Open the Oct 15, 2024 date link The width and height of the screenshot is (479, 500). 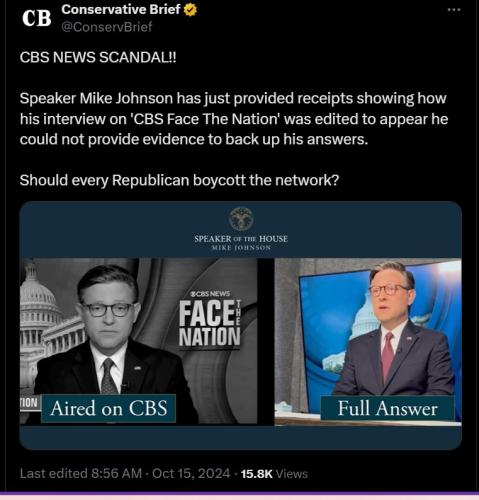pyautogui.click(x=191, y=473)
